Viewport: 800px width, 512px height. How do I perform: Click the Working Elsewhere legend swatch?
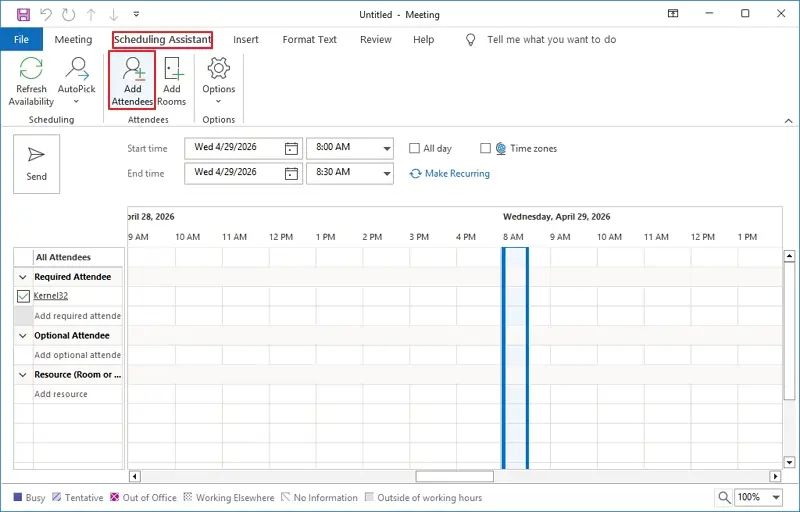click(188, 497)
